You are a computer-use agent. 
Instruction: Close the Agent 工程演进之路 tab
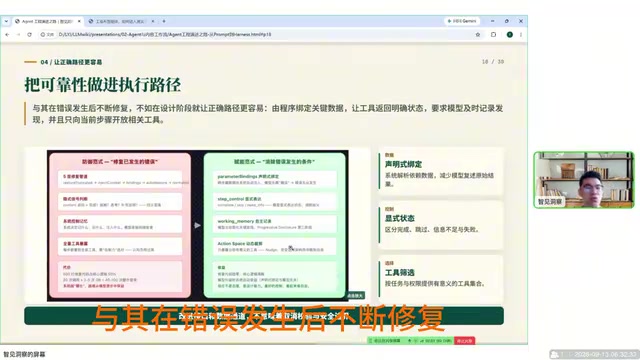[x=79, y=21]
